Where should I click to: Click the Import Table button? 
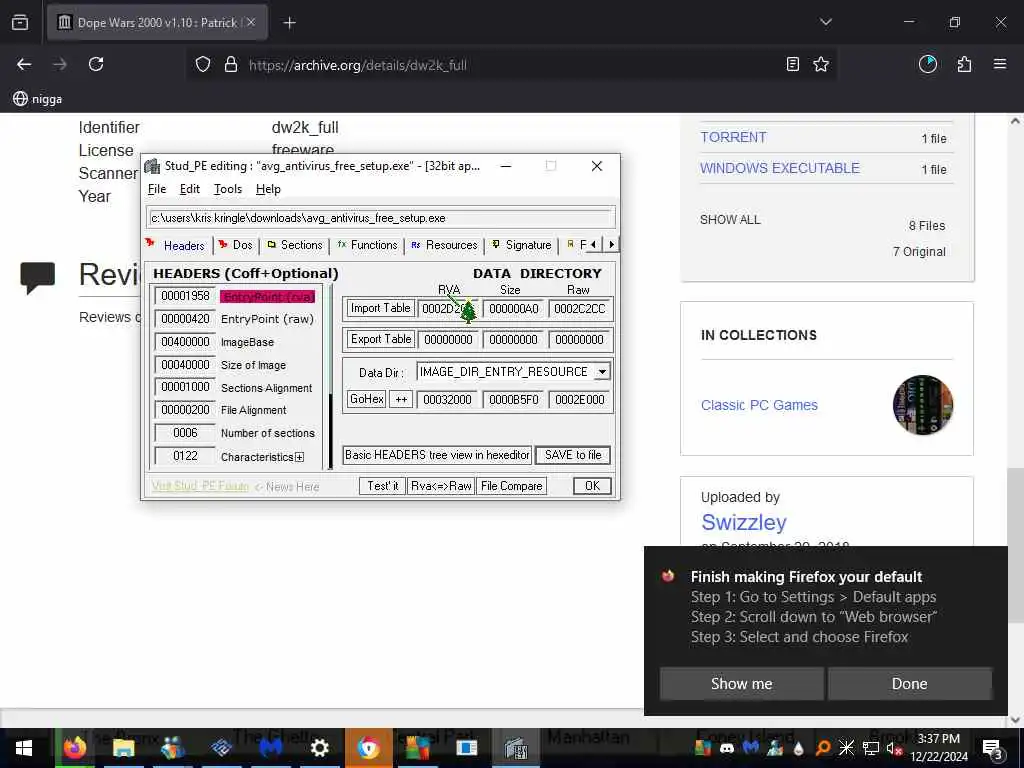(x=380, y=308)
